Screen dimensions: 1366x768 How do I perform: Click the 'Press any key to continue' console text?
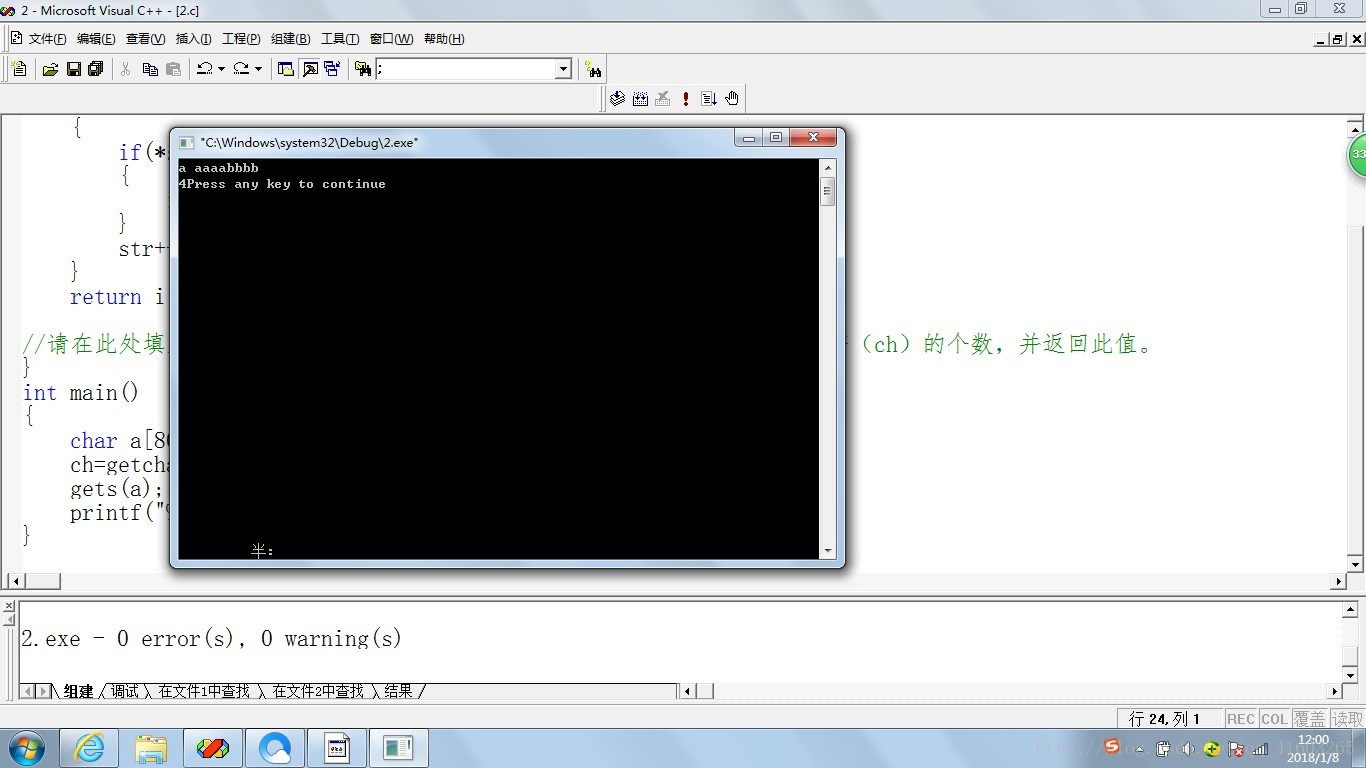pos(286,184)
